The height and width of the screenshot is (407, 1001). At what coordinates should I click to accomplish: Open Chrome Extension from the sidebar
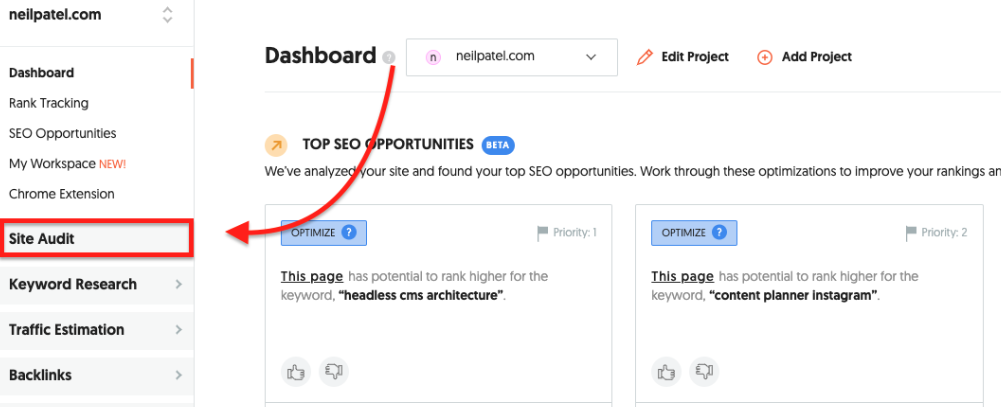61,194
